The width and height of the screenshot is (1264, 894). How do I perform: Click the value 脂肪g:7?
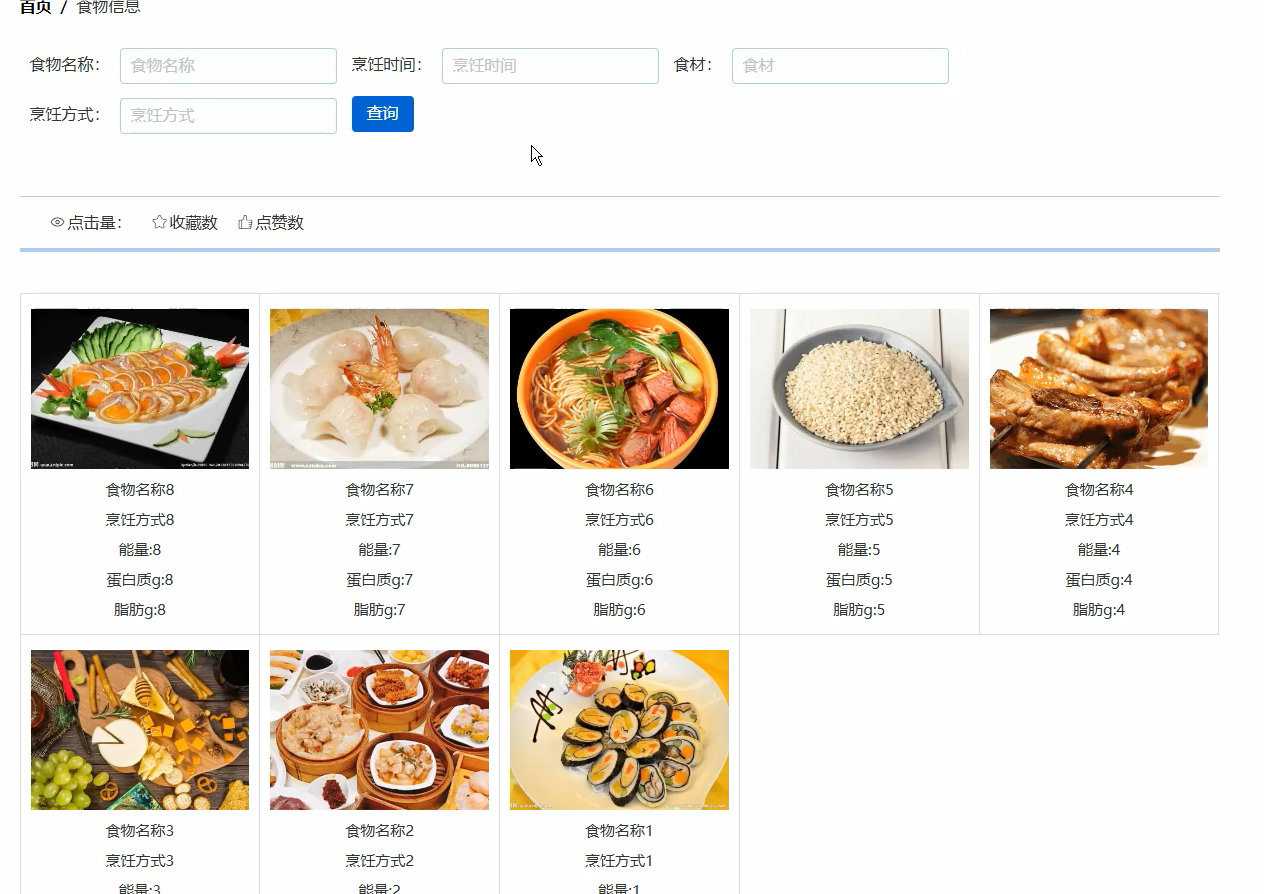(380, 610)
